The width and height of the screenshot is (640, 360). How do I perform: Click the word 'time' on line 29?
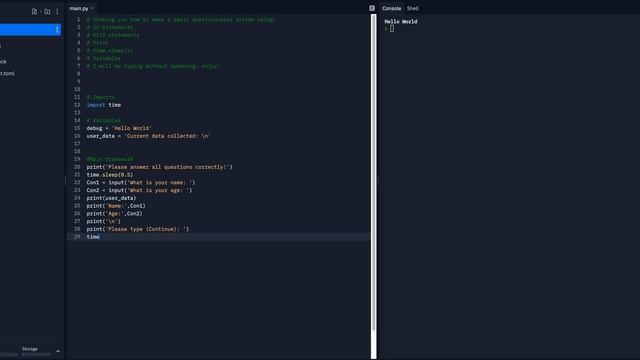[x=93, y=237]
